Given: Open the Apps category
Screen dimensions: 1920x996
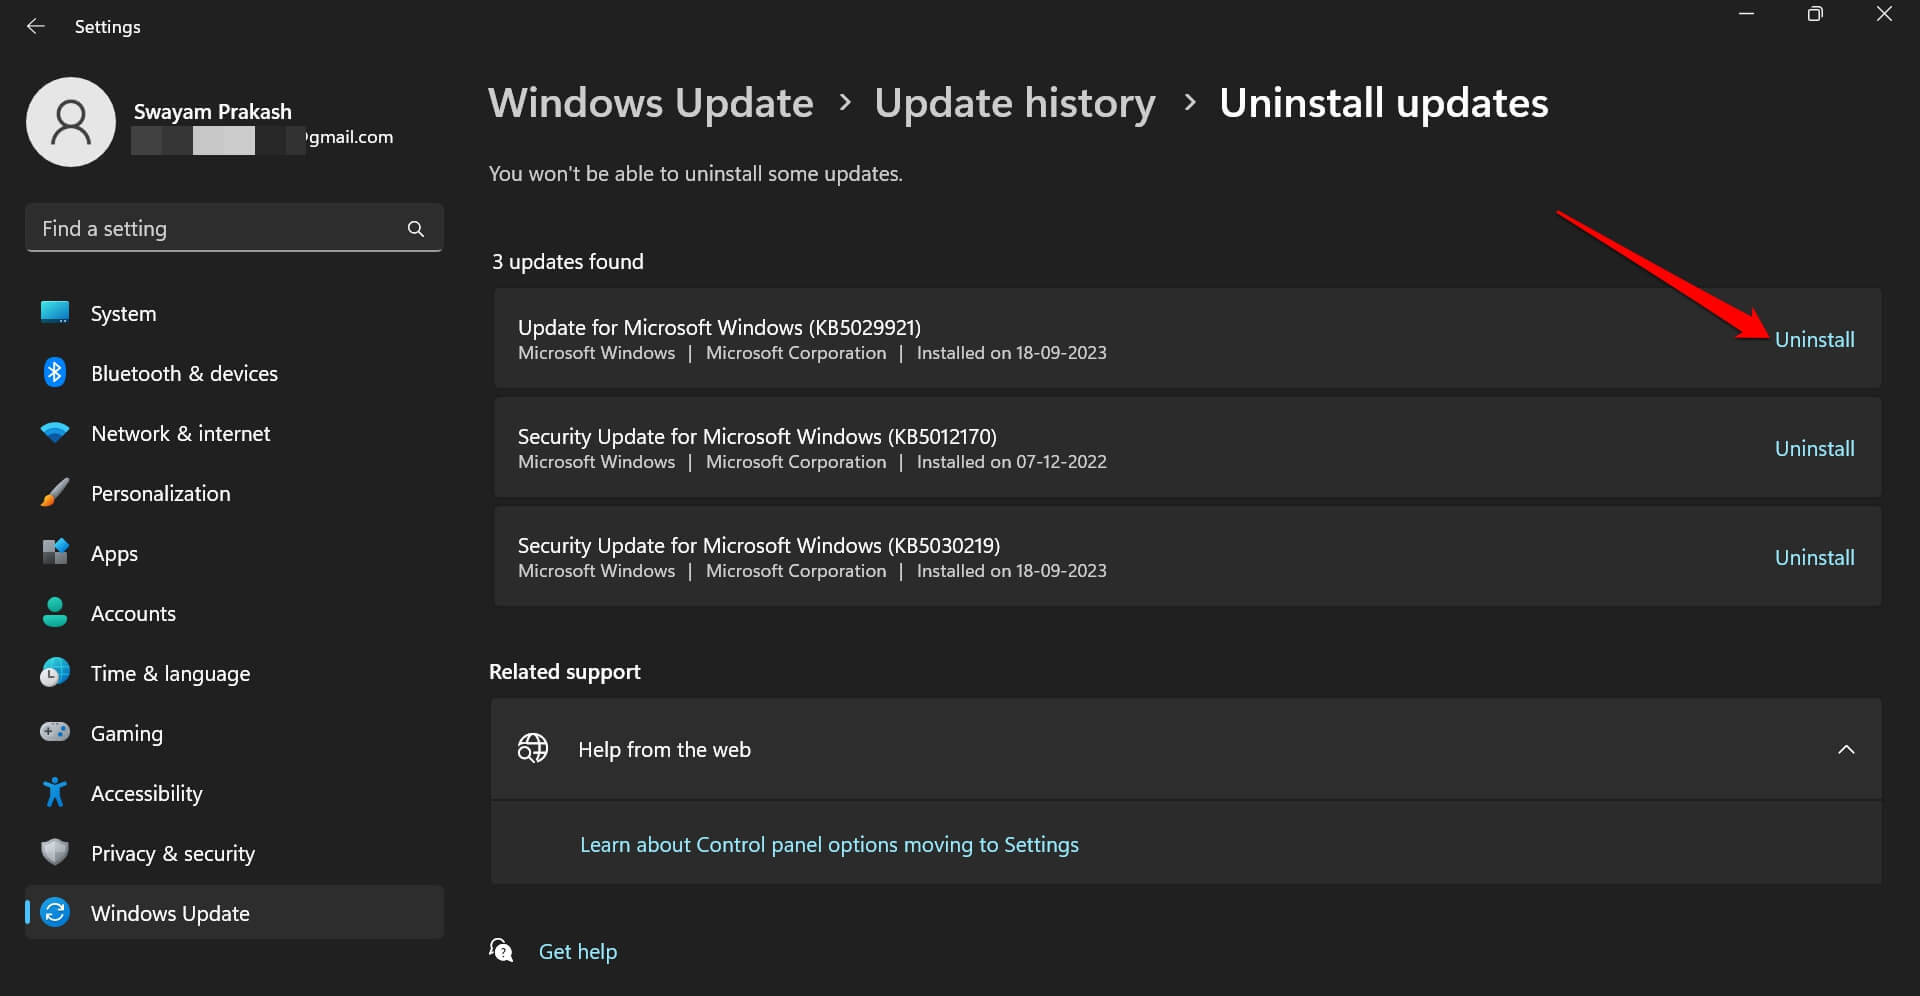Looking at the screenshot, I should tap(234, 553).
